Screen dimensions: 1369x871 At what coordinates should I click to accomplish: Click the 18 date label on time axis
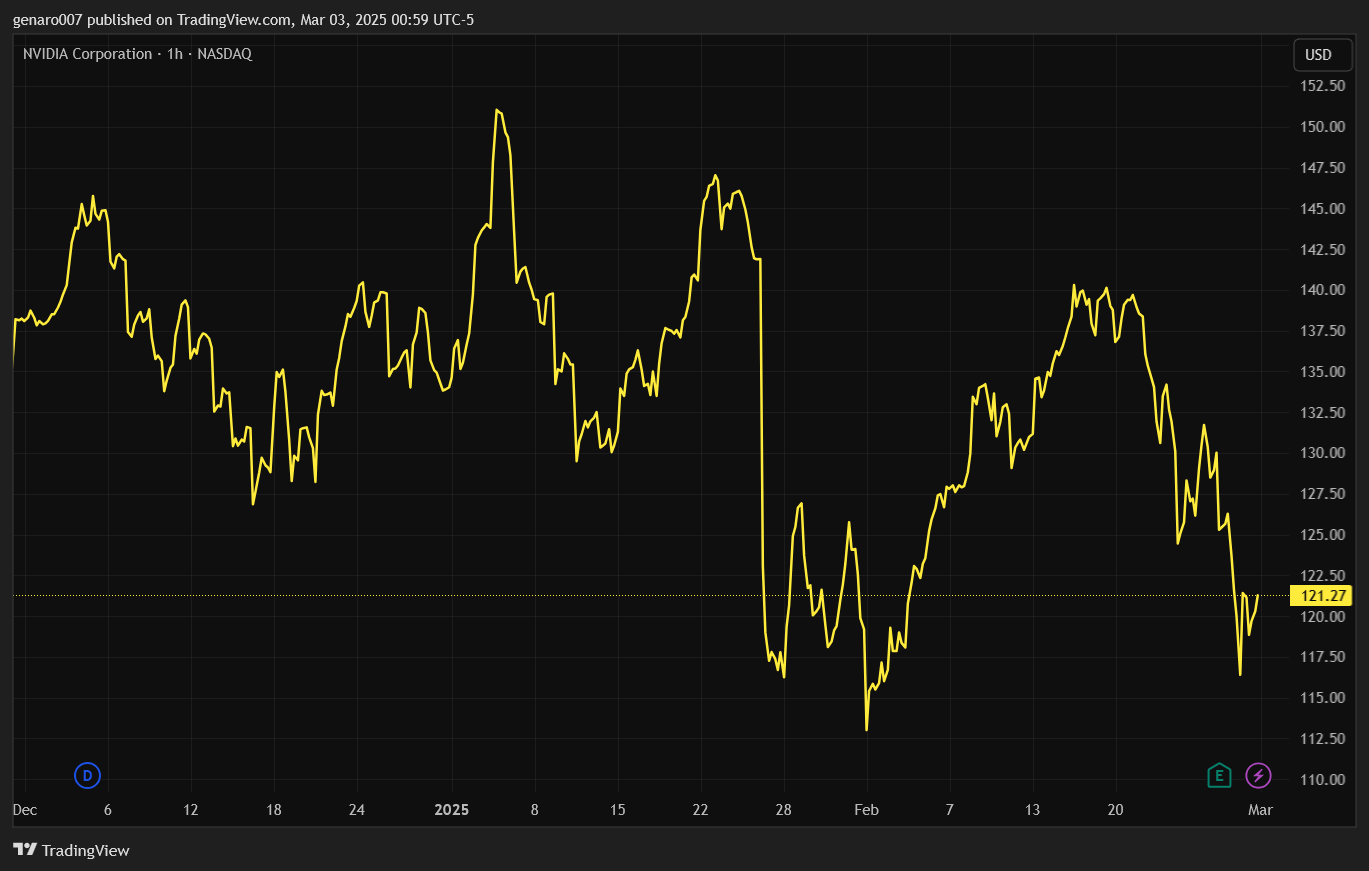[274, 810]
